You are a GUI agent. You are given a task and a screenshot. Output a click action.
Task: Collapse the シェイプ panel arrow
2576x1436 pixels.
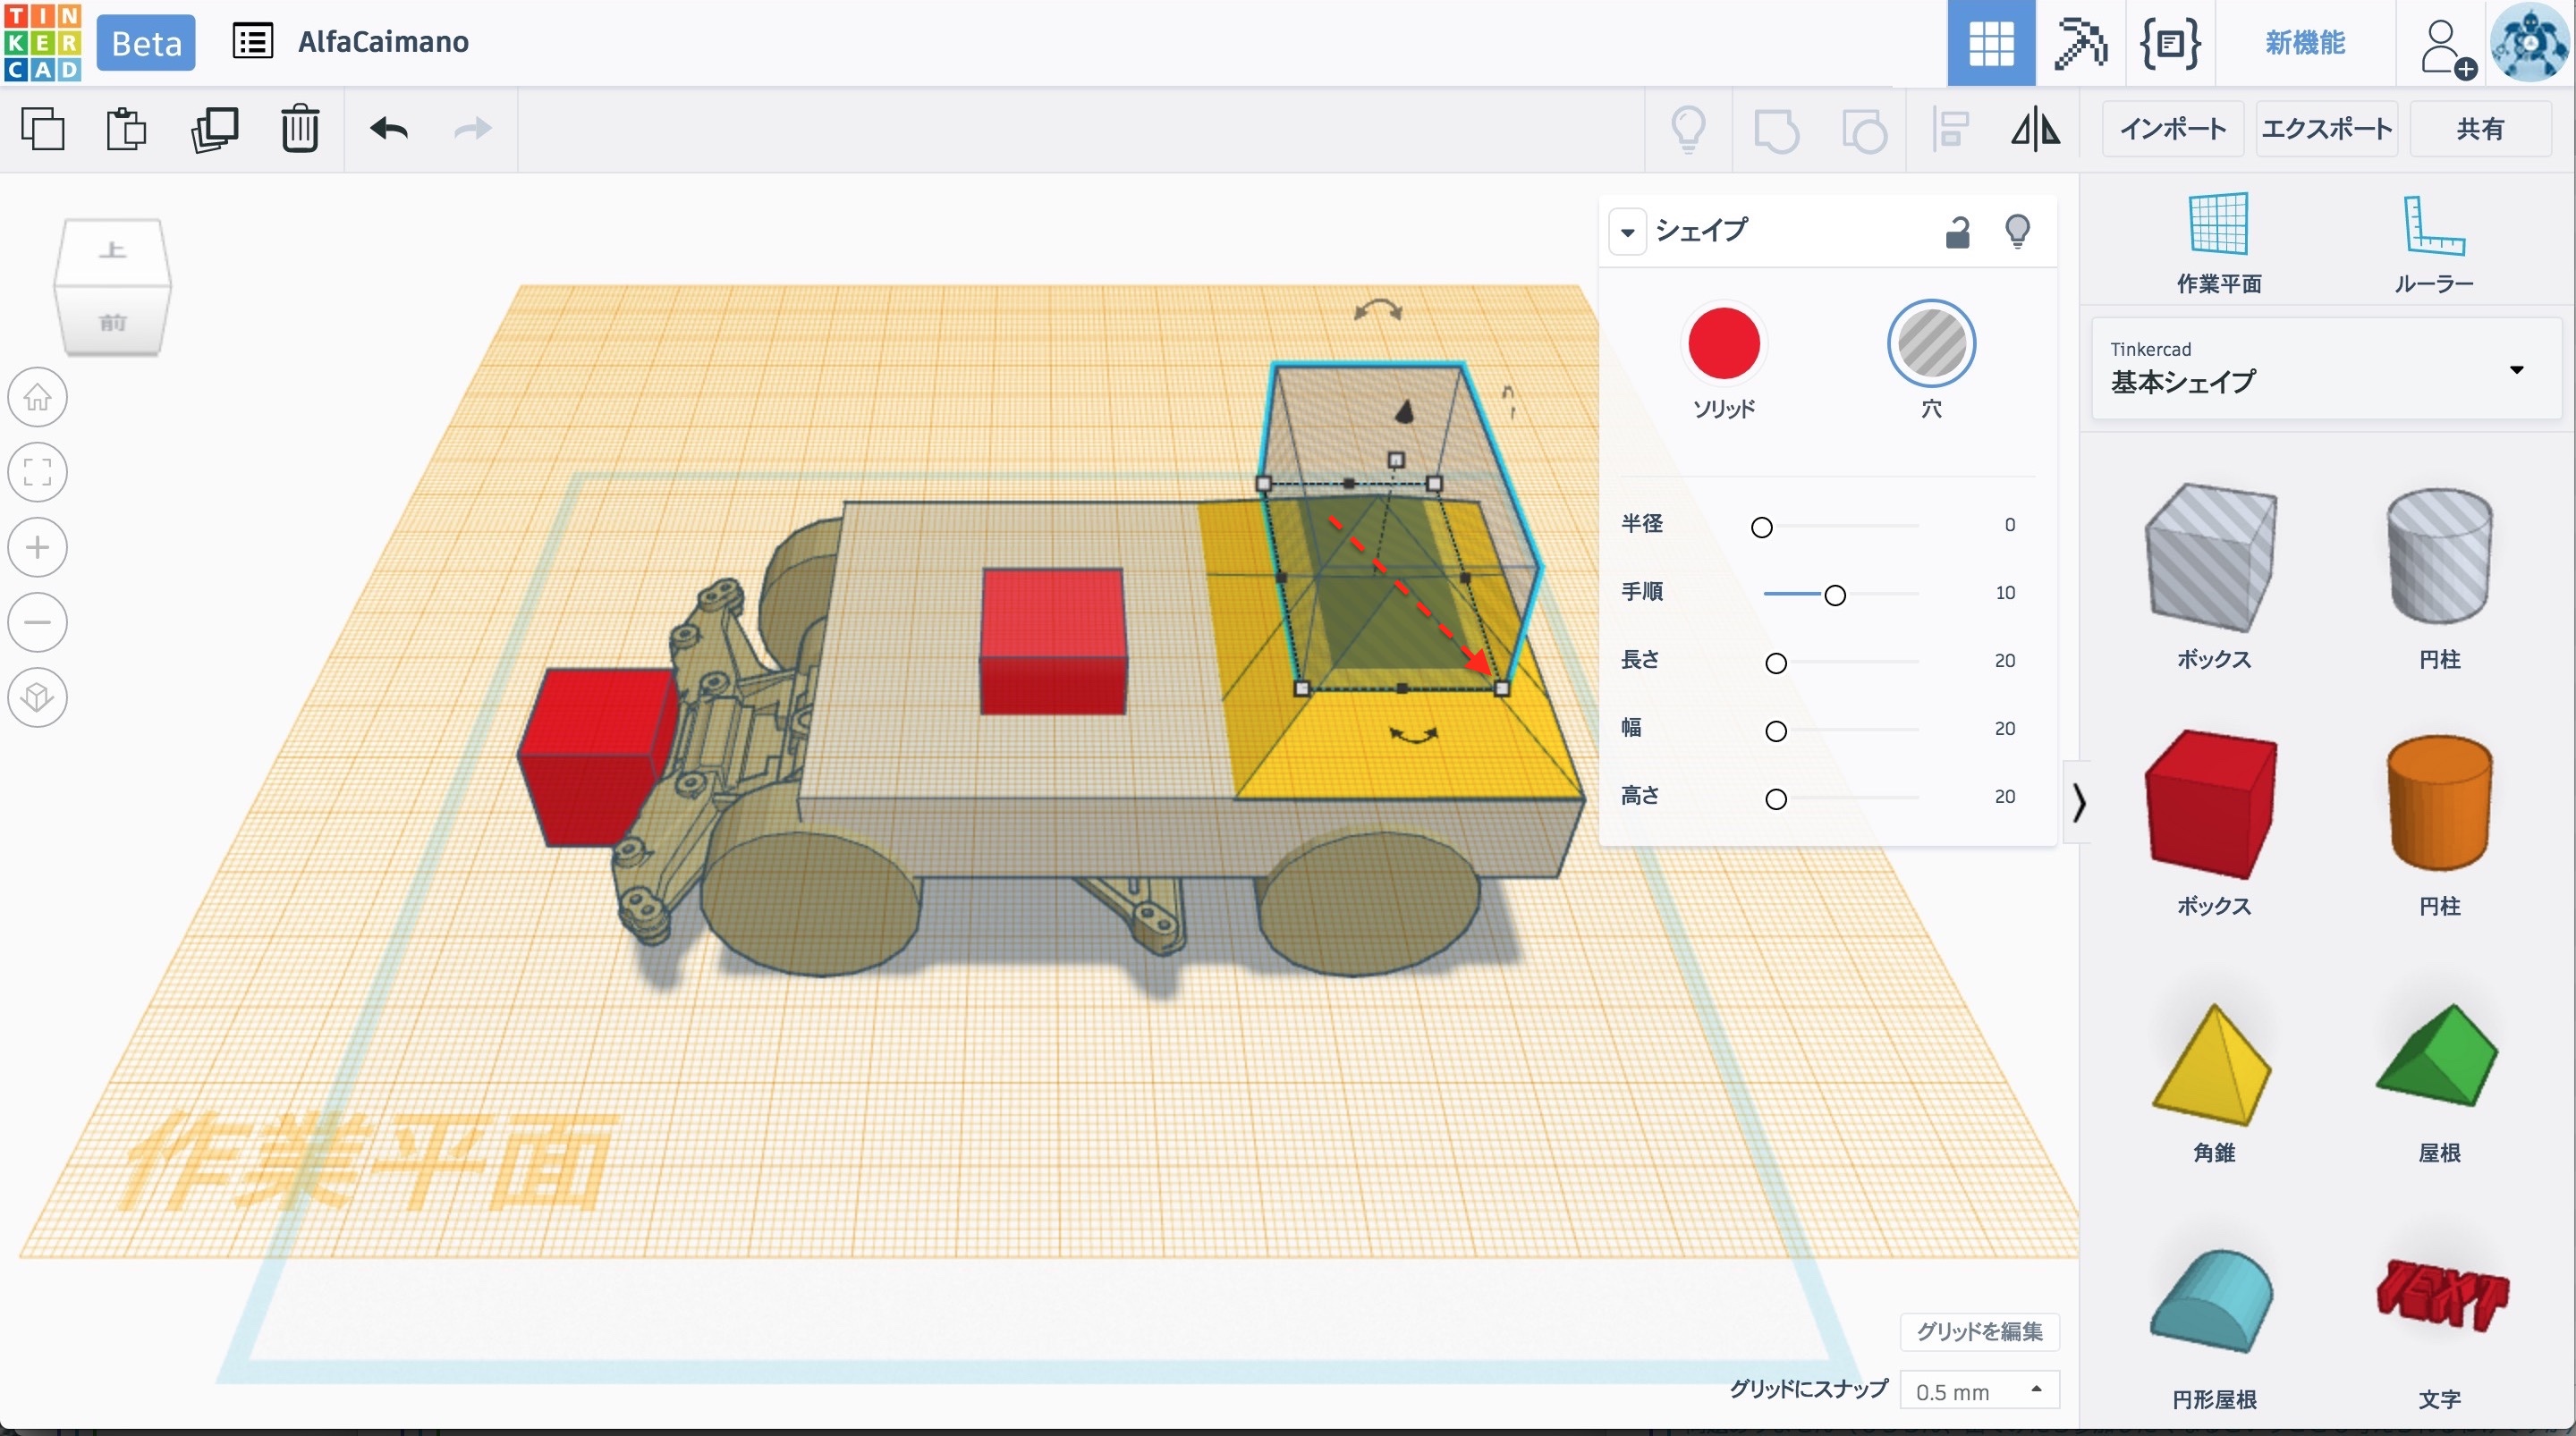tap(1627, 232)
